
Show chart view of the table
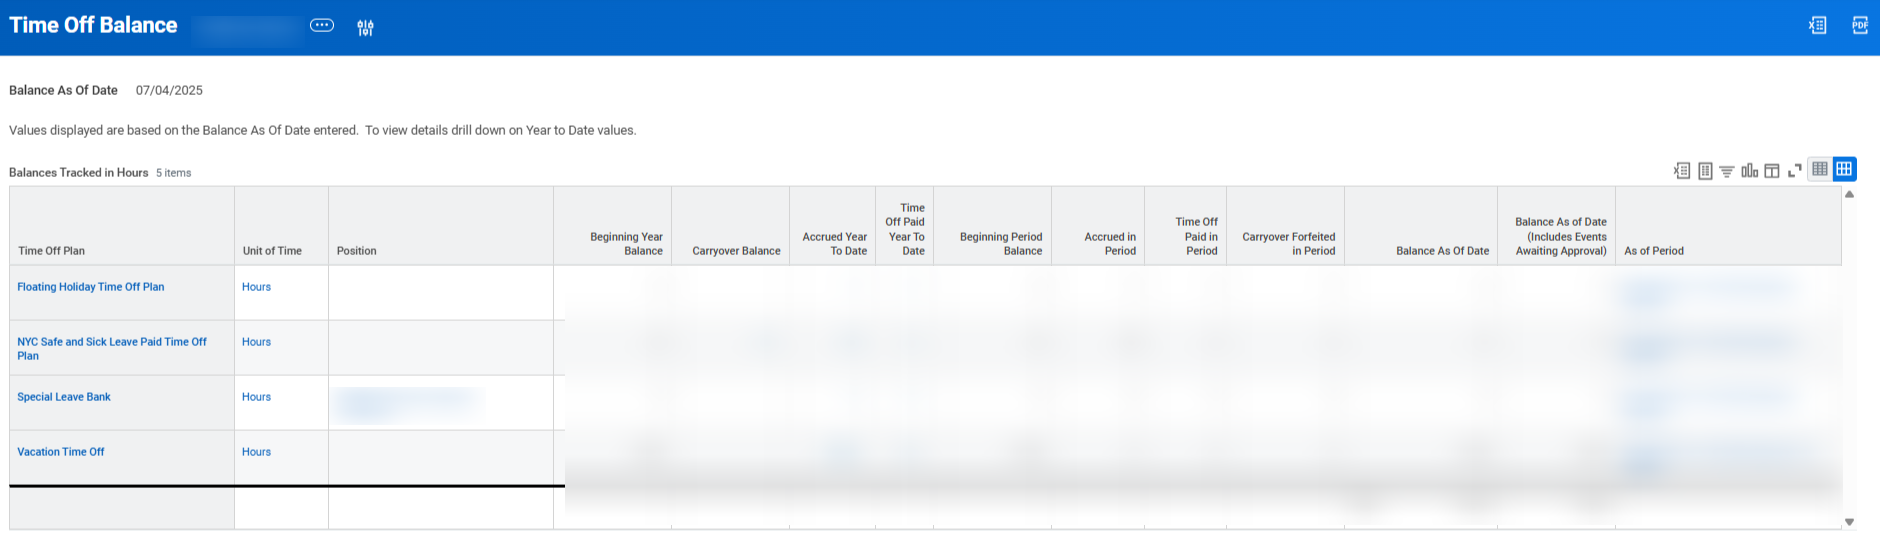pyautogui.click(x=1749, y=171)
